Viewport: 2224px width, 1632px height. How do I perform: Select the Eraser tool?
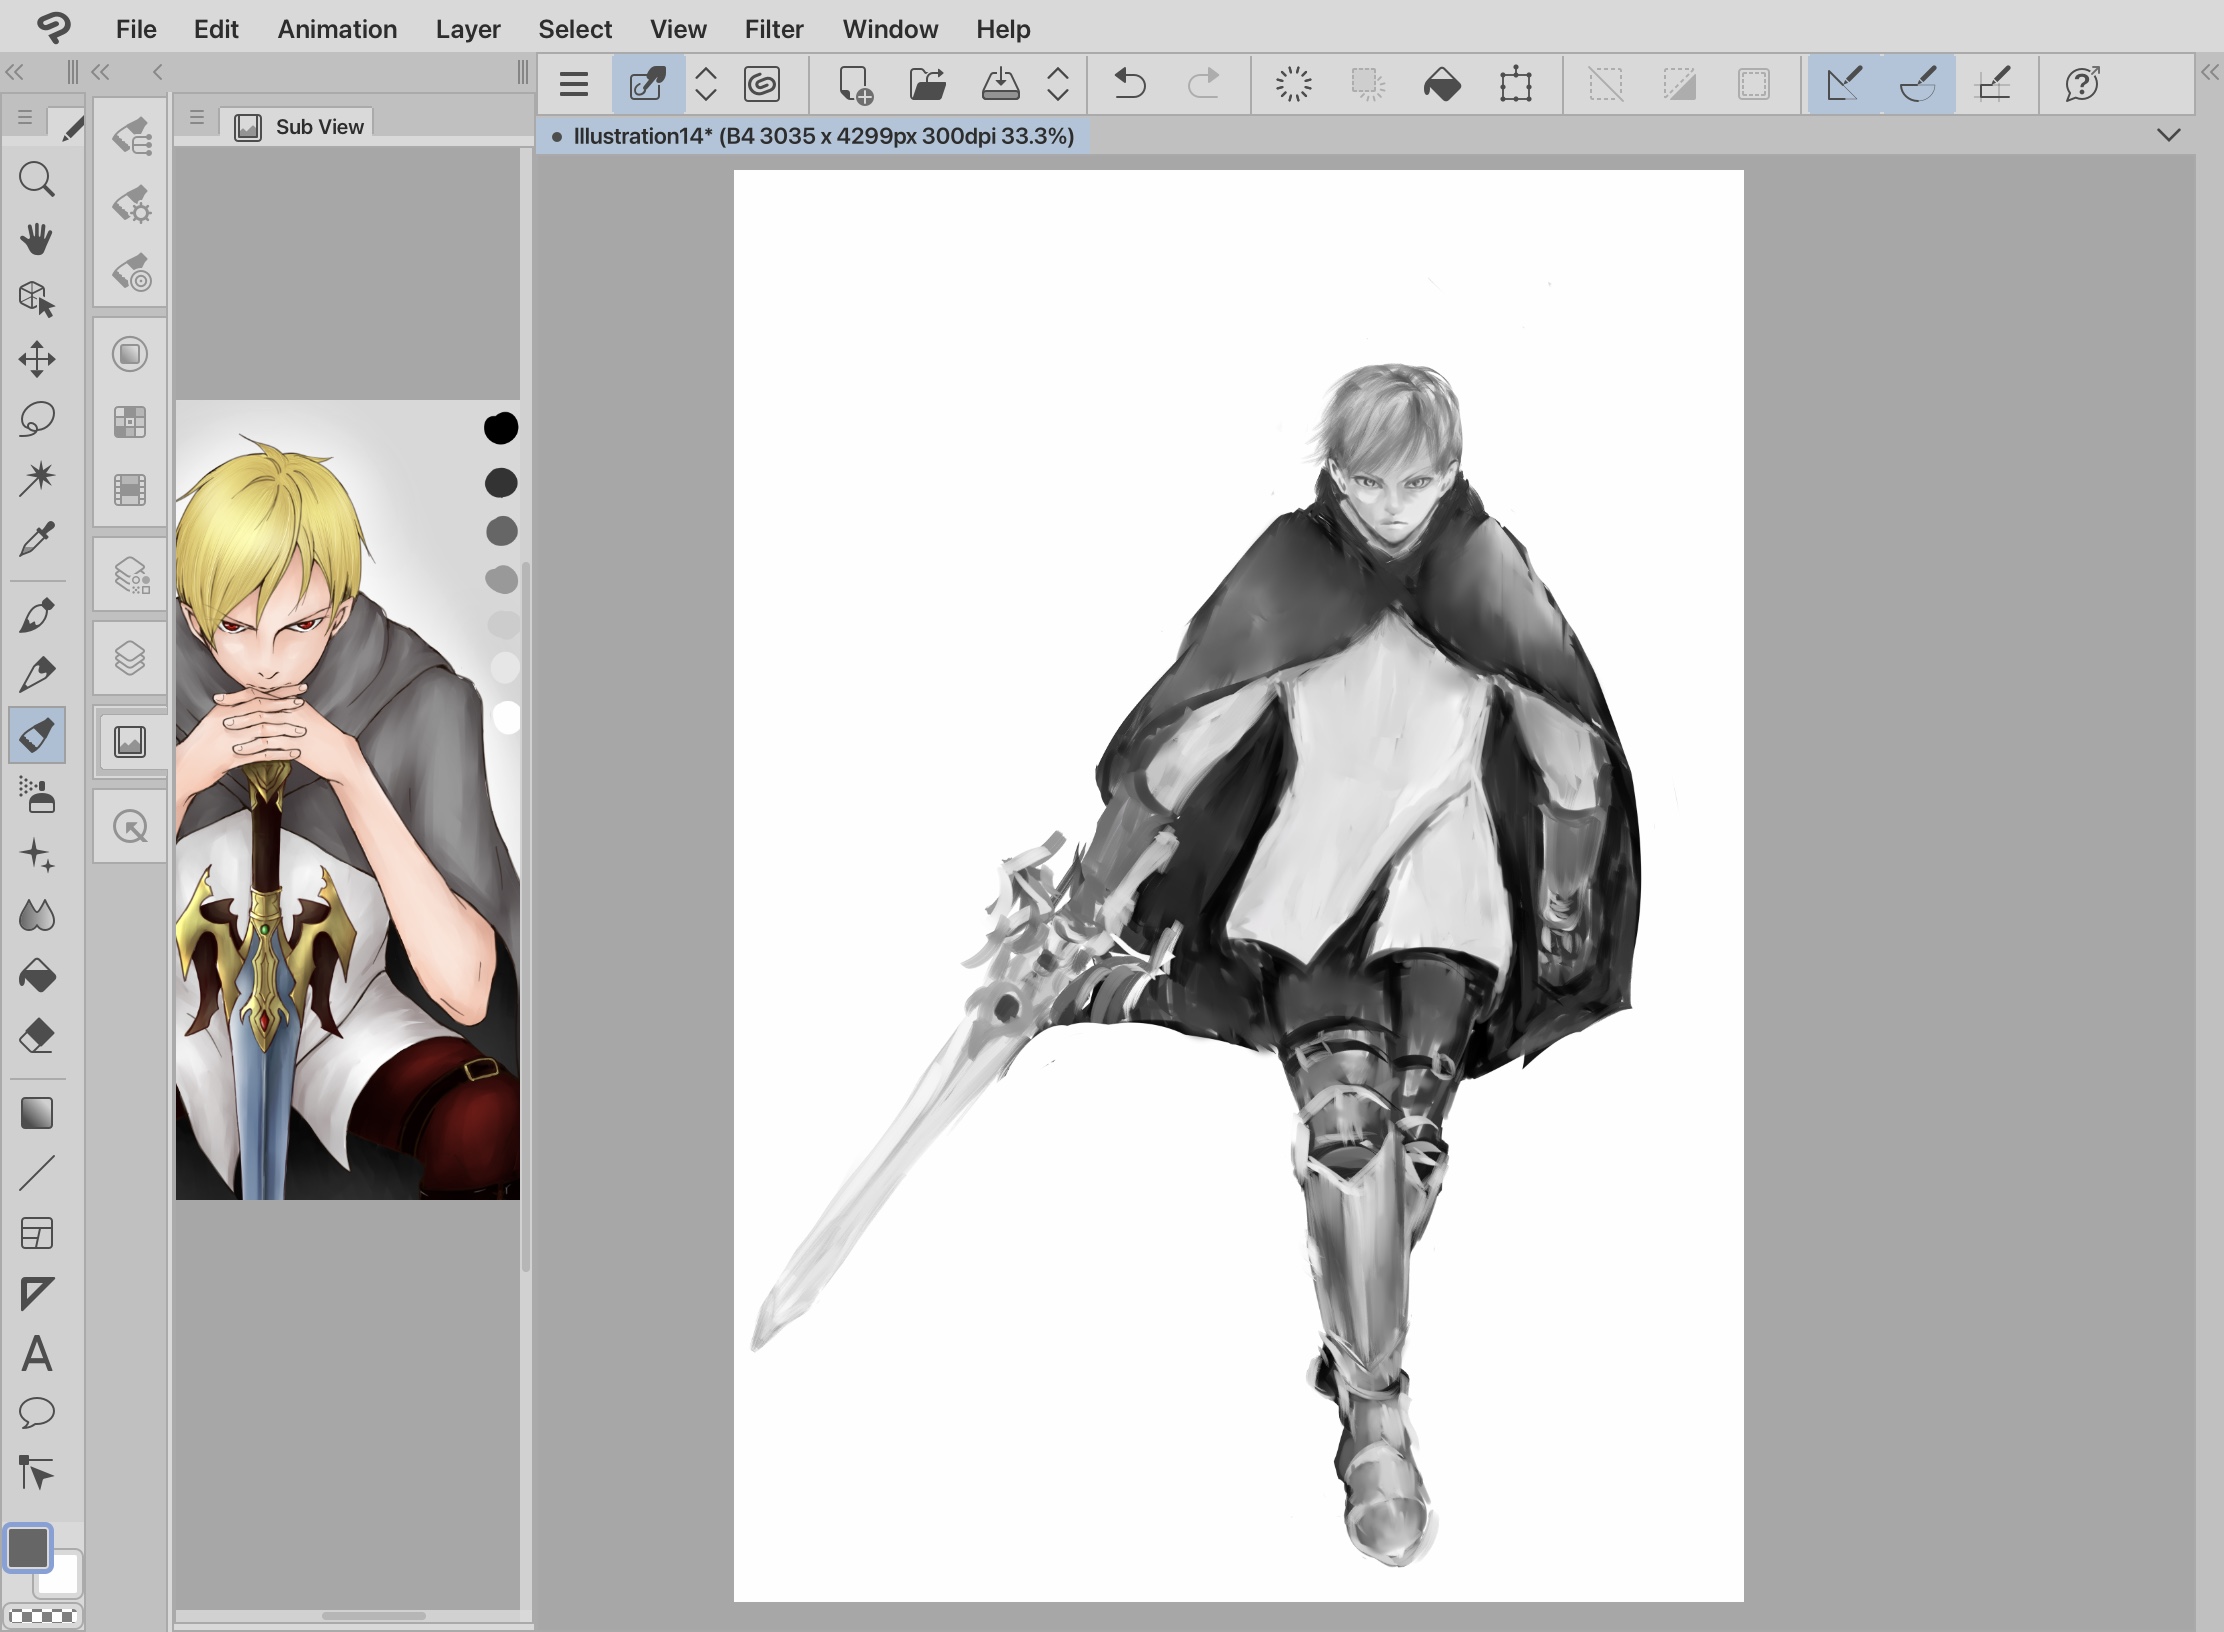point(37,1036)
